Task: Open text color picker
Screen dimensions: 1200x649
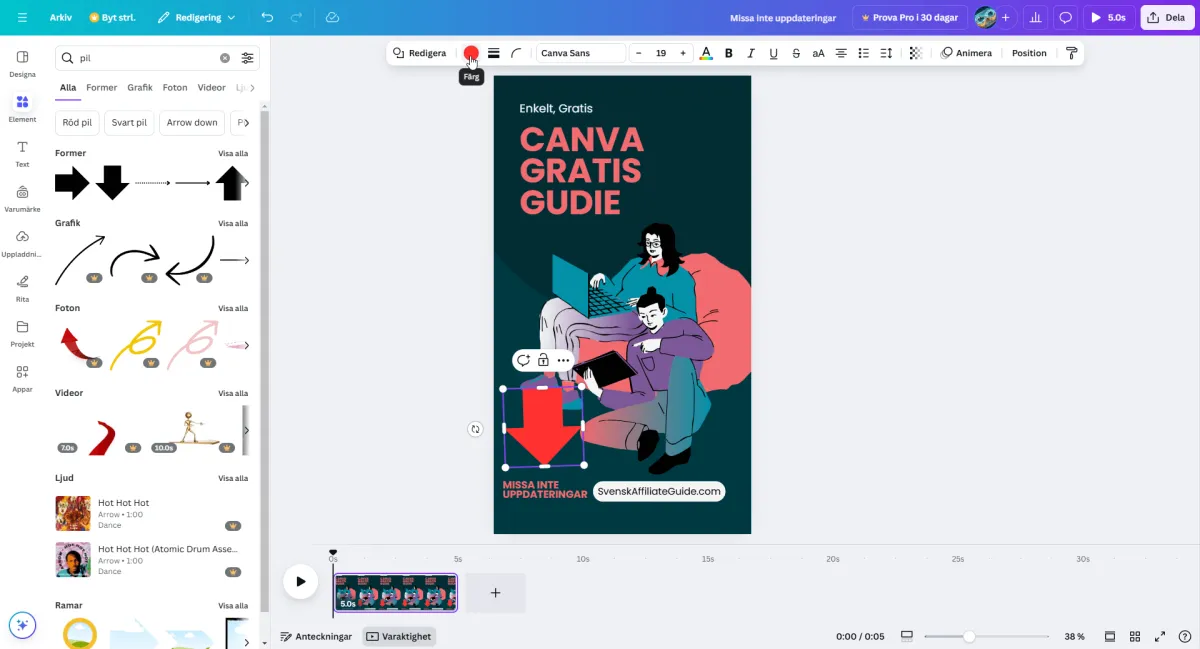Action: [706, 53]
